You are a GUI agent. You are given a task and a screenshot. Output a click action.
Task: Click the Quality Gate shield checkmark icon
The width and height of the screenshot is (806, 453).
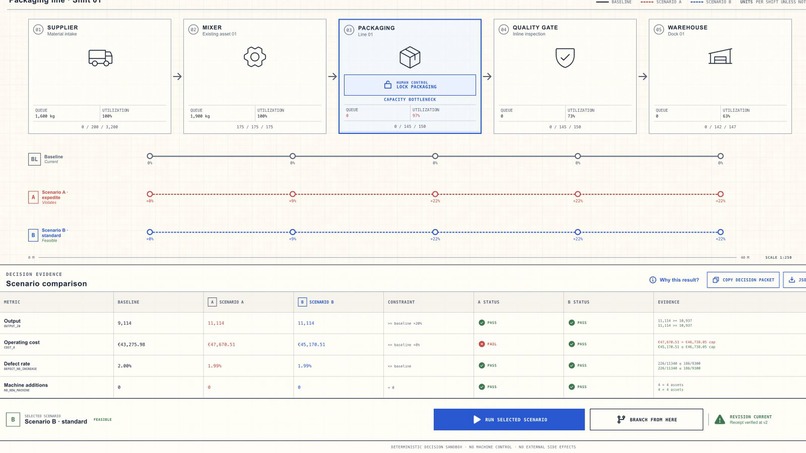click(x=565, y=58)
